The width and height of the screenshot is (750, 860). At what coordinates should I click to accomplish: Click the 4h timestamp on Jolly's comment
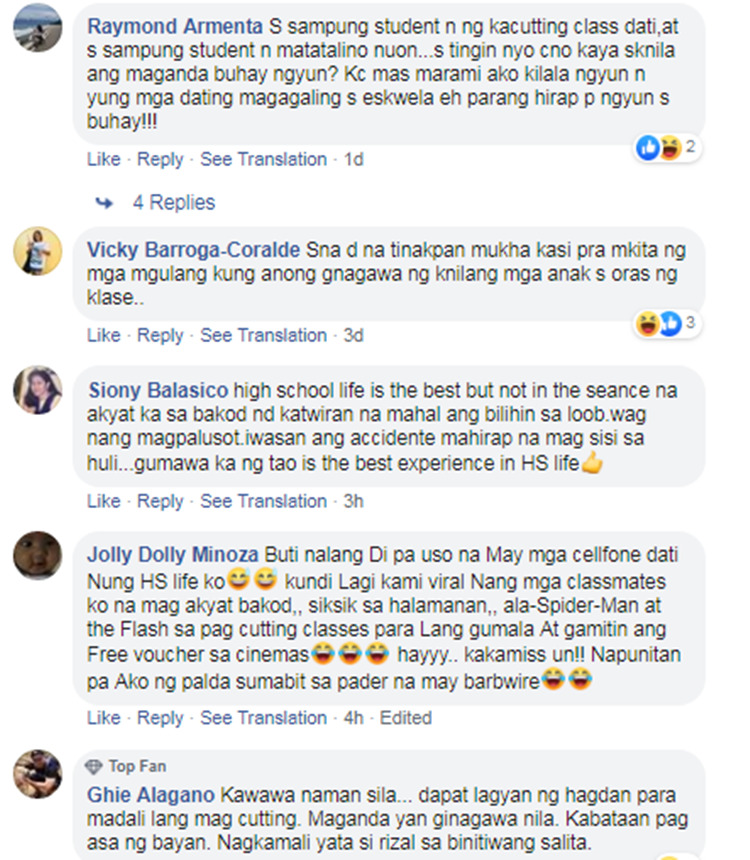(x=353, y=718)
